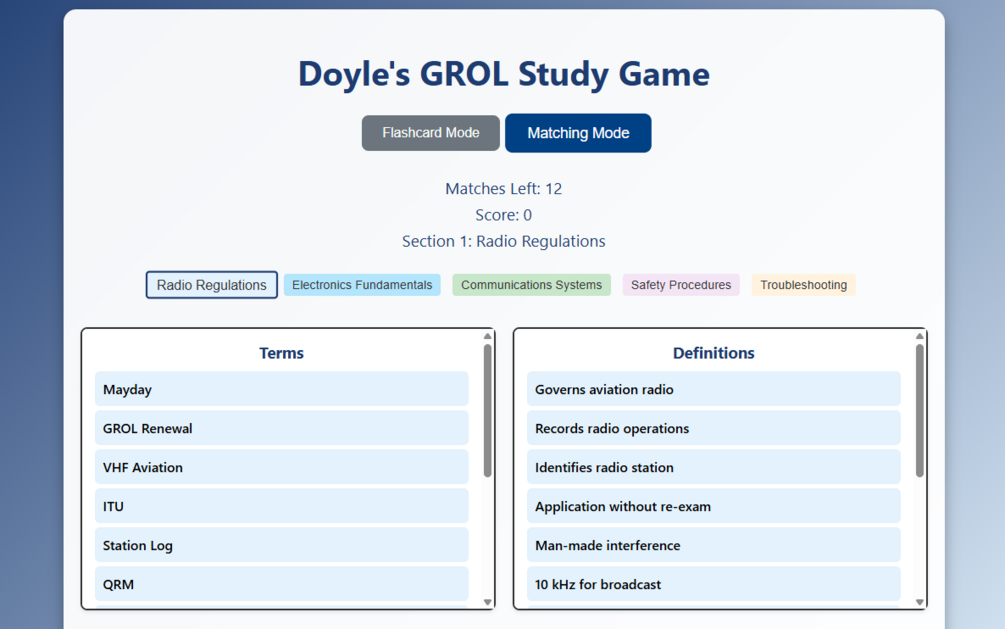Click the Definitions list scrollbar thumb
The width and height of the screenshot is (1005, 629).
[x=920, y=410]
